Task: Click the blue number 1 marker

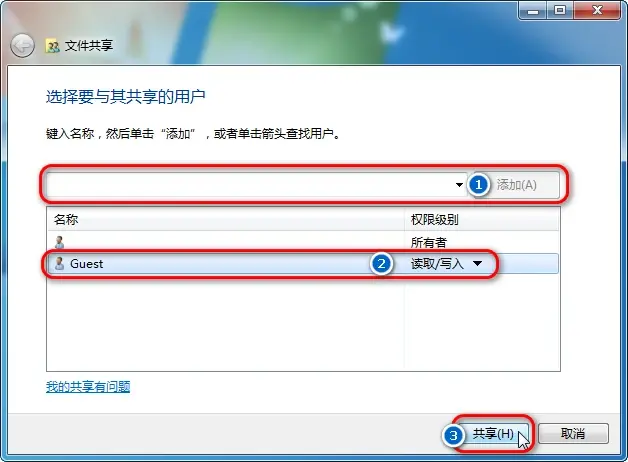Action: tap(478, 185)
